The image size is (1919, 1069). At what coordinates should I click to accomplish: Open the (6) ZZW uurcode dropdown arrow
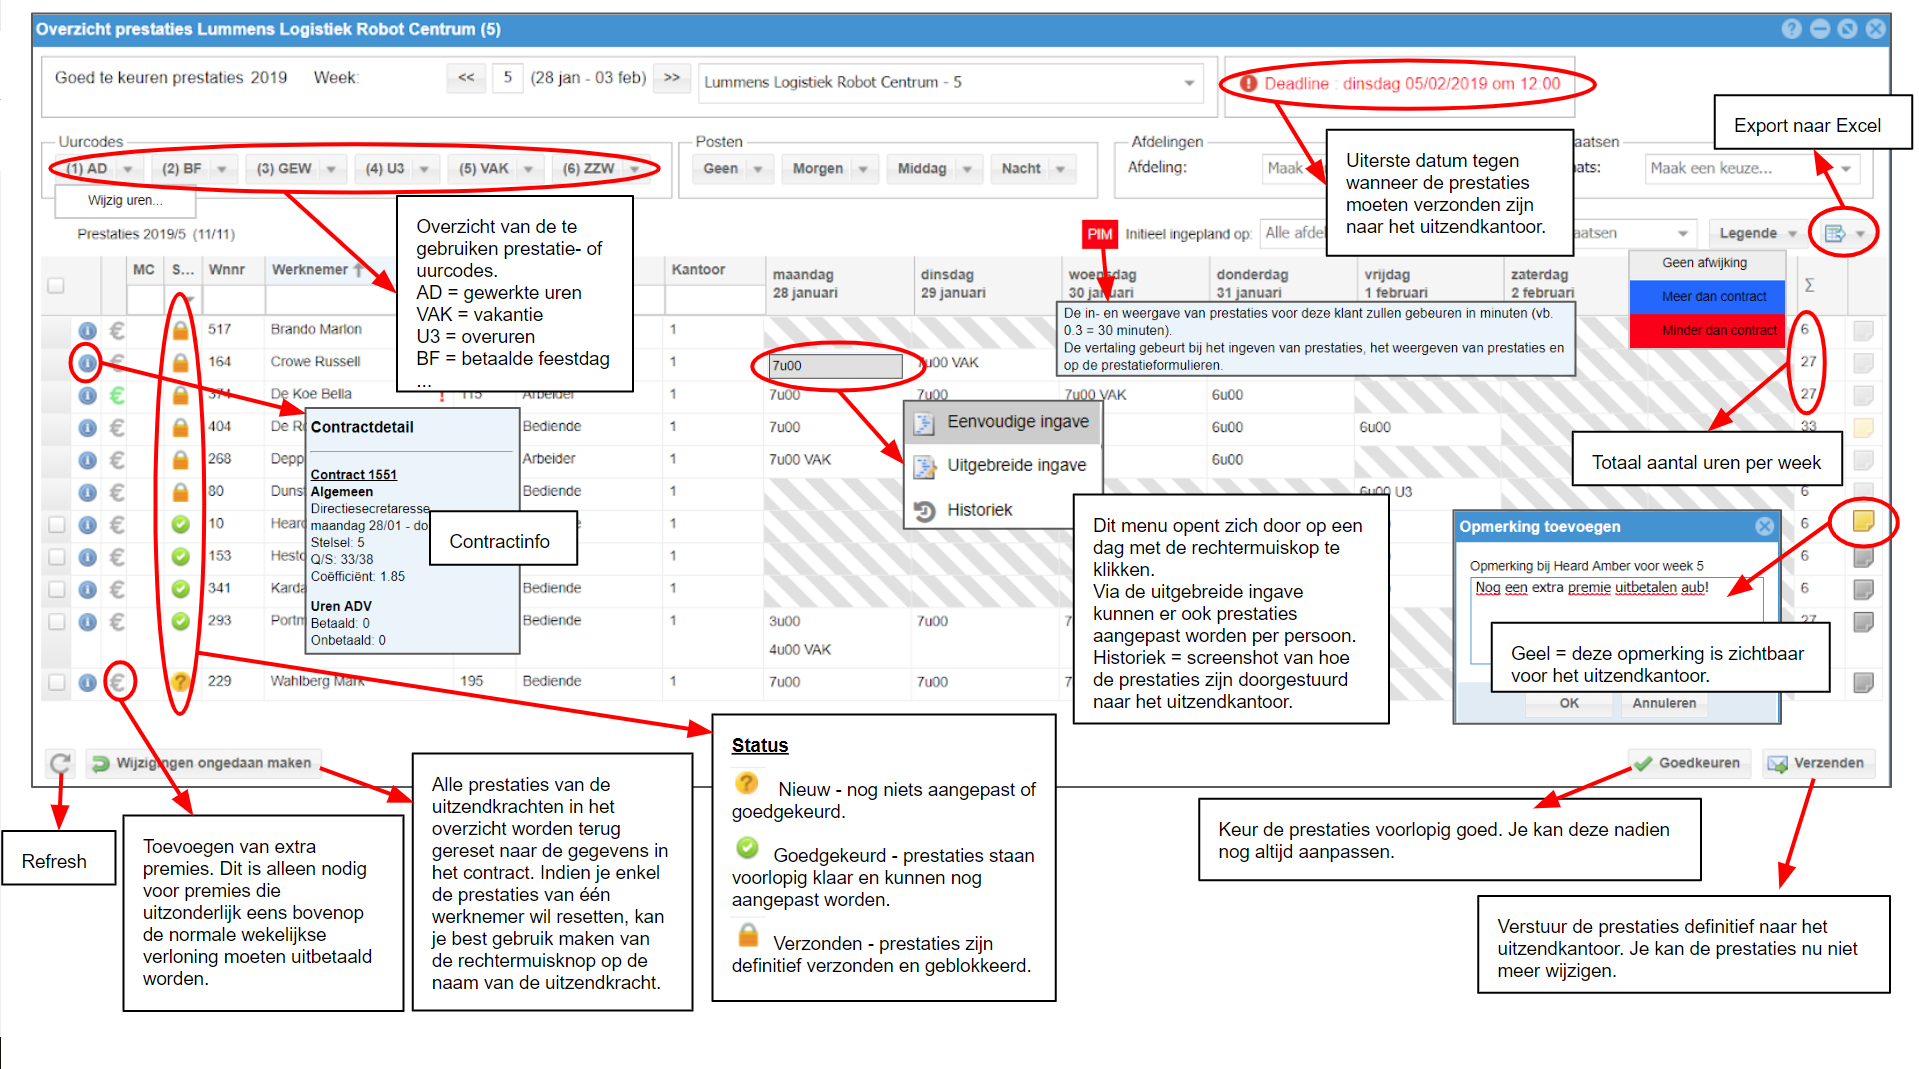(x=635, y=169)
